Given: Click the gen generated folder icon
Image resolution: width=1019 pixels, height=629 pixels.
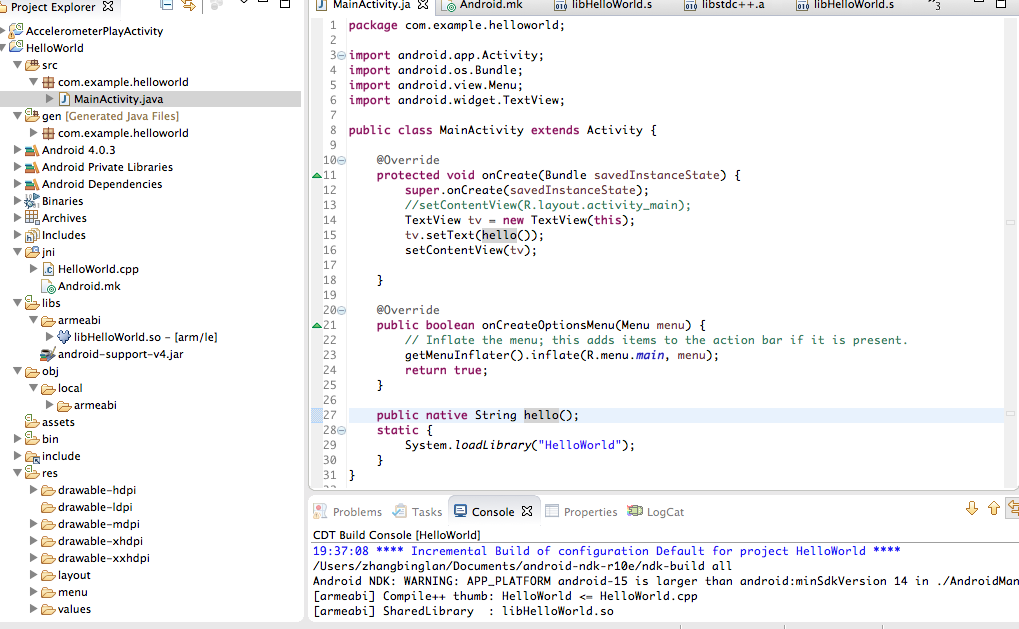Looking at the screenshot, I should [32, 116].
